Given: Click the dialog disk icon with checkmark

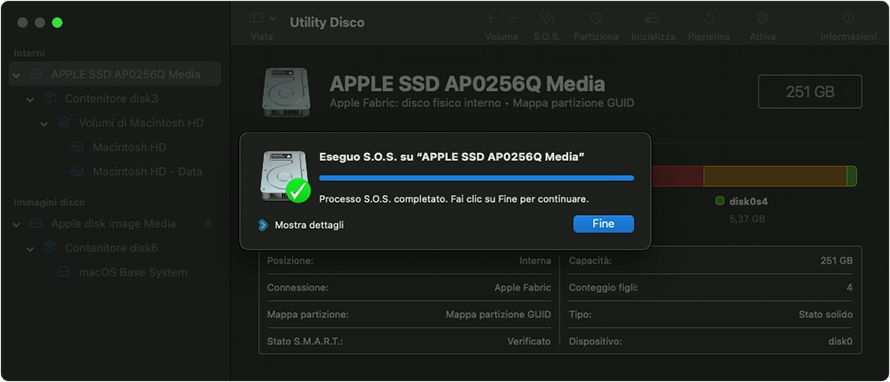Looking at the screenshot, I should [x=286, y=176].
